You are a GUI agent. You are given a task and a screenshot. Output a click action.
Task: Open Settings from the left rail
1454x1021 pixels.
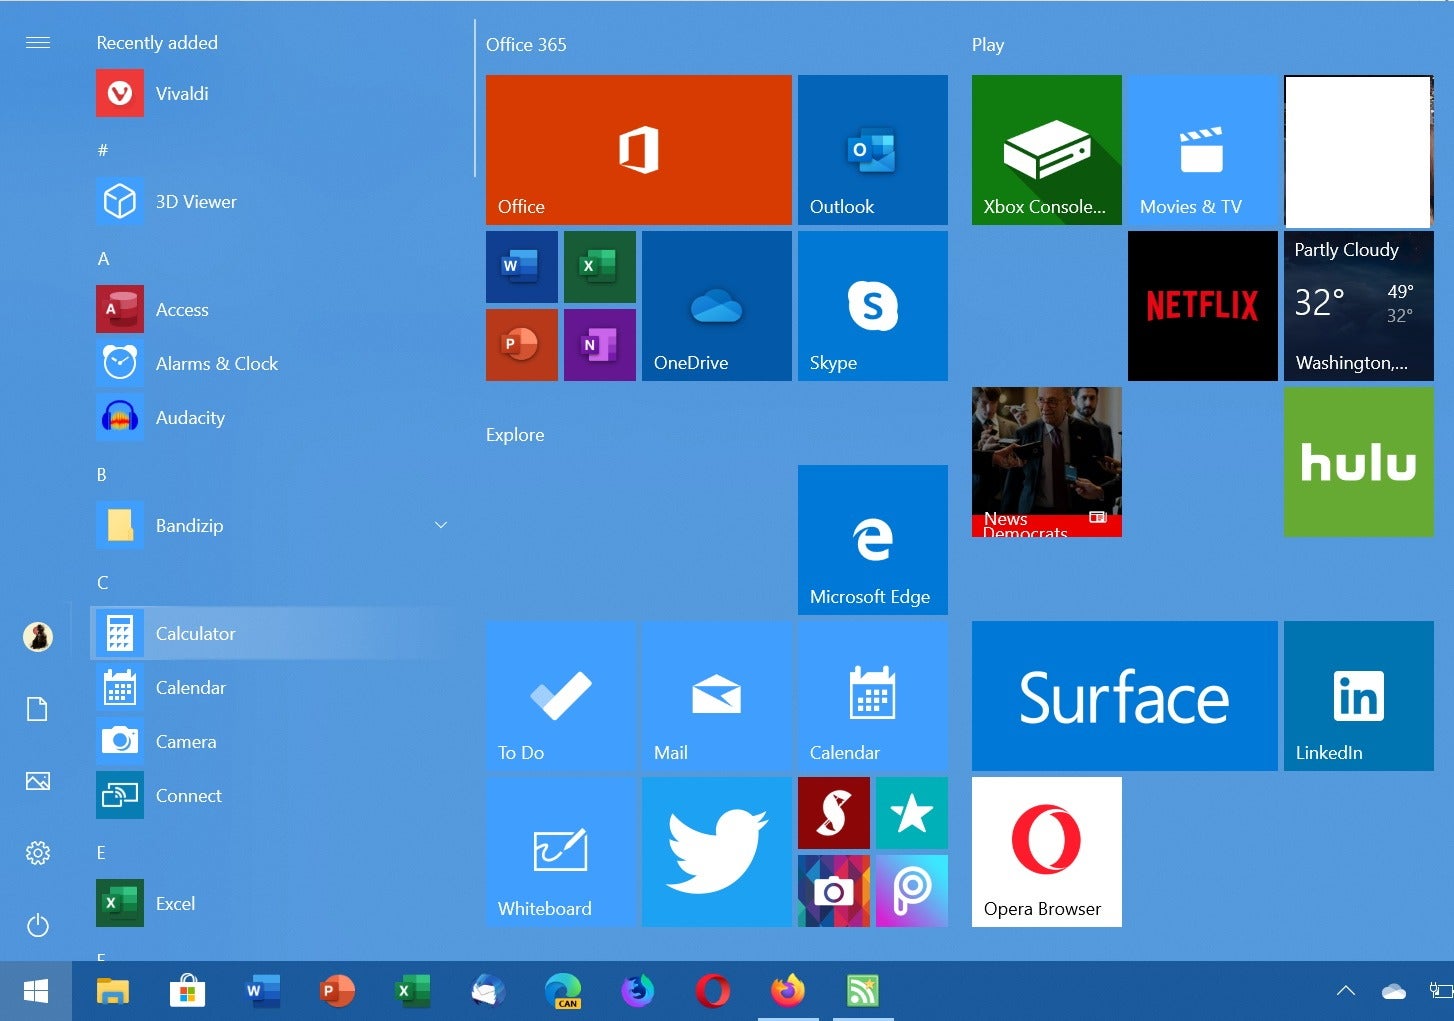[x=38, y=853]
